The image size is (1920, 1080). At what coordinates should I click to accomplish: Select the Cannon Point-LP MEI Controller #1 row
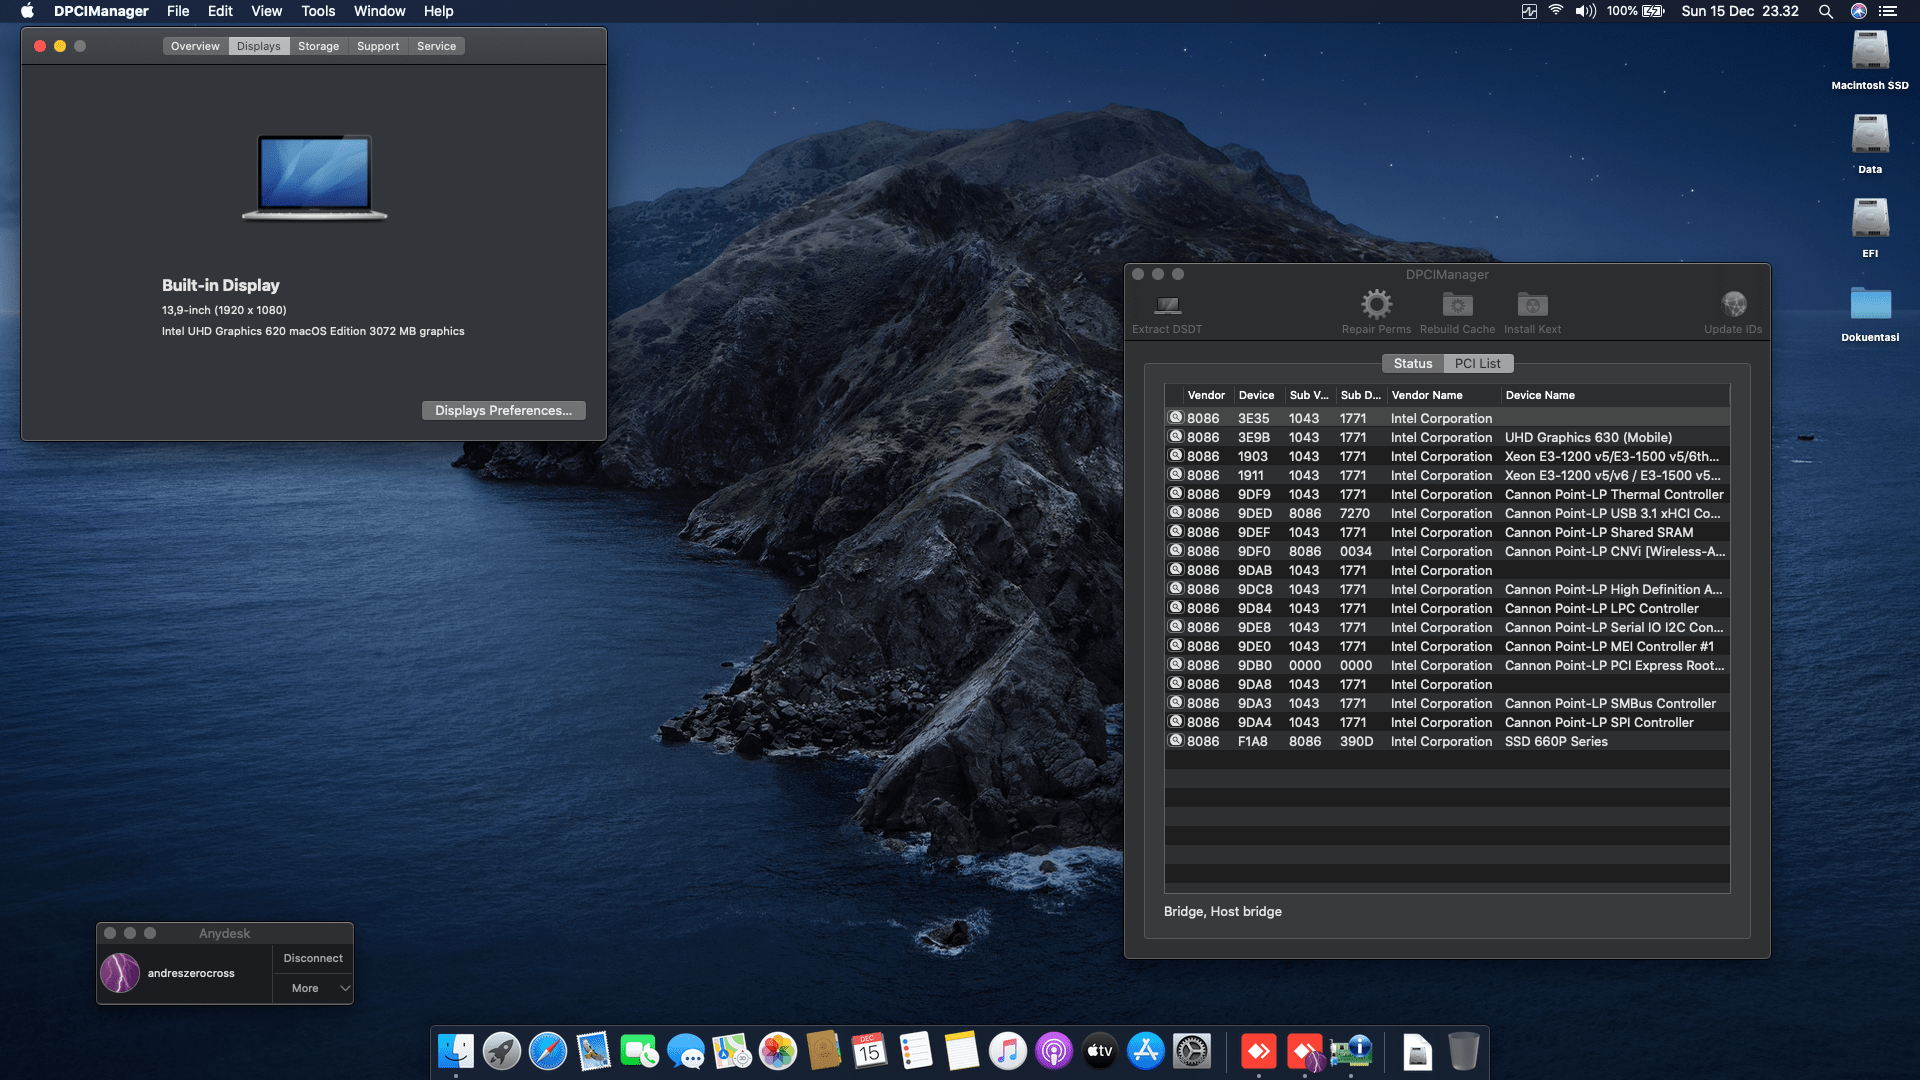[x=1447, y=646]
